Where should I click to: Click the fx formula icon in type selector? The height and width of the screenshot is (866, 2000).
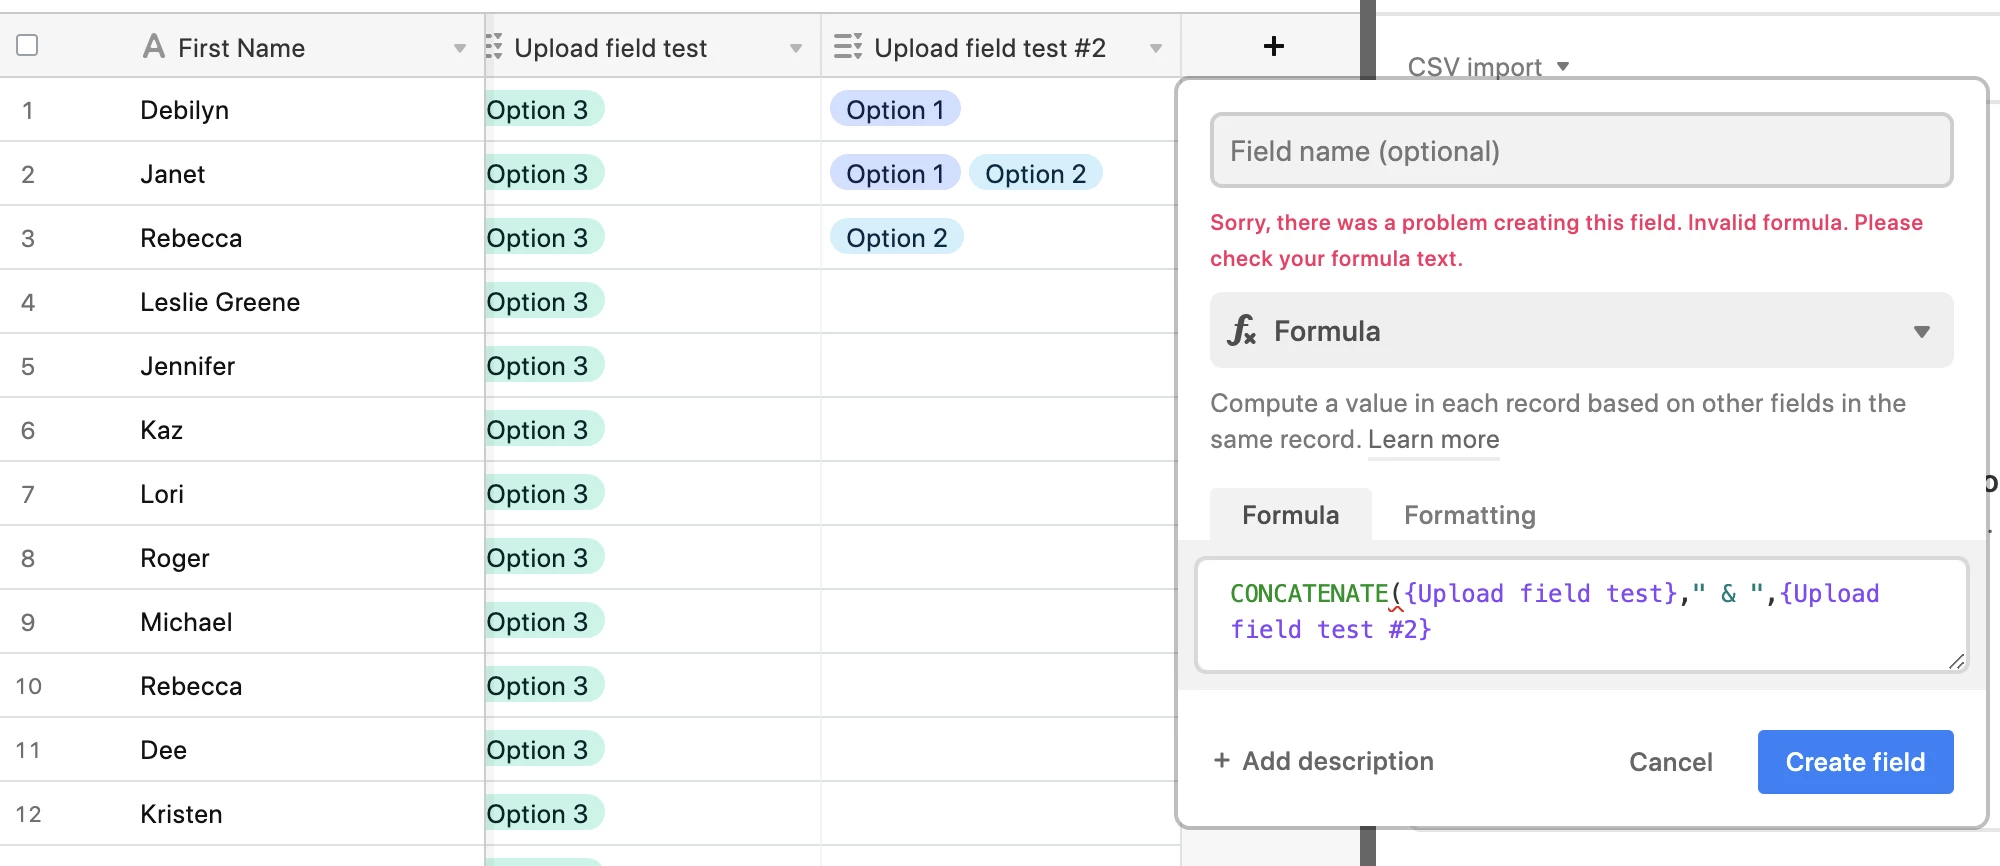point(1241,330)
